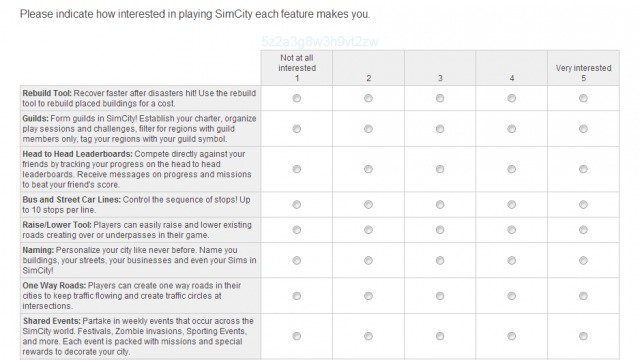Select rating 3 for One Way Roads

tap(440, 296)
